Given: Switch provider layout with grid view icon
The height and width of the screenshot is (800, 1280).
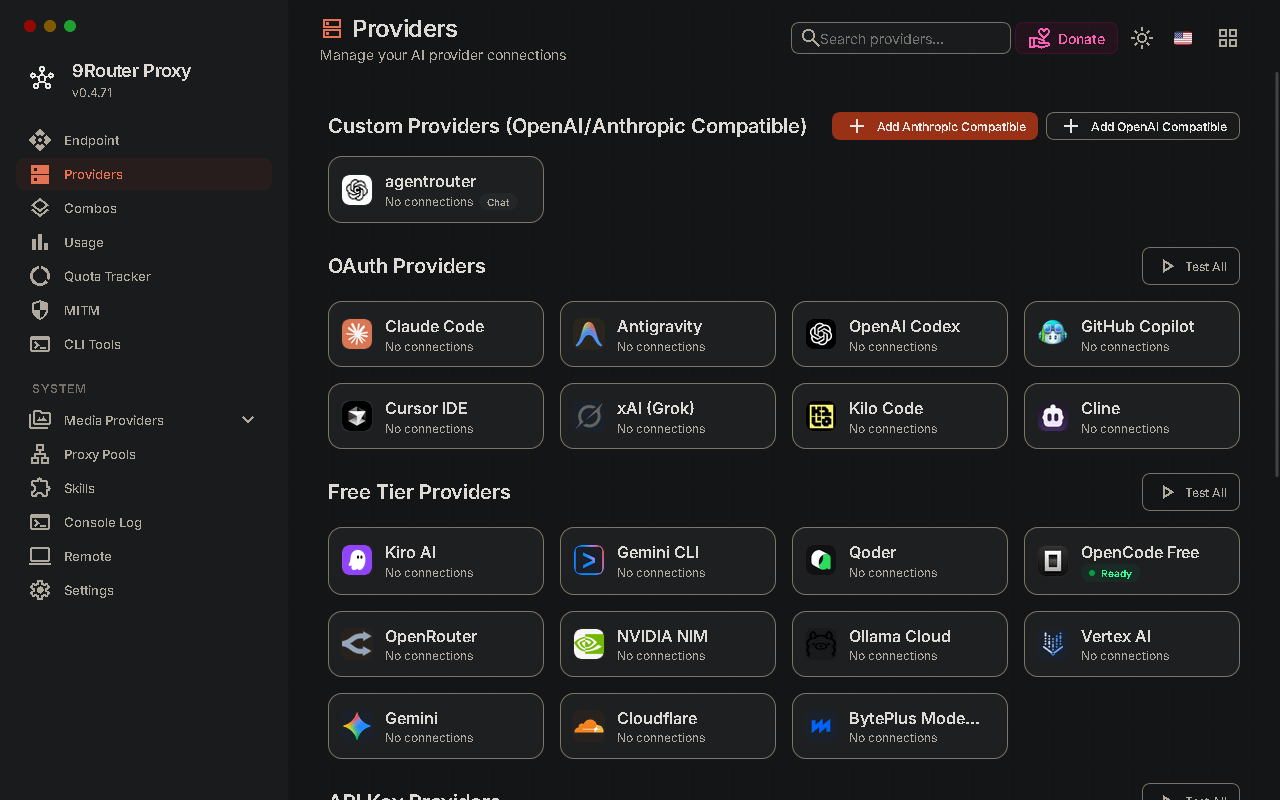Looking at the screenshot, I should pyautogui.click(x=1228, y=38).
